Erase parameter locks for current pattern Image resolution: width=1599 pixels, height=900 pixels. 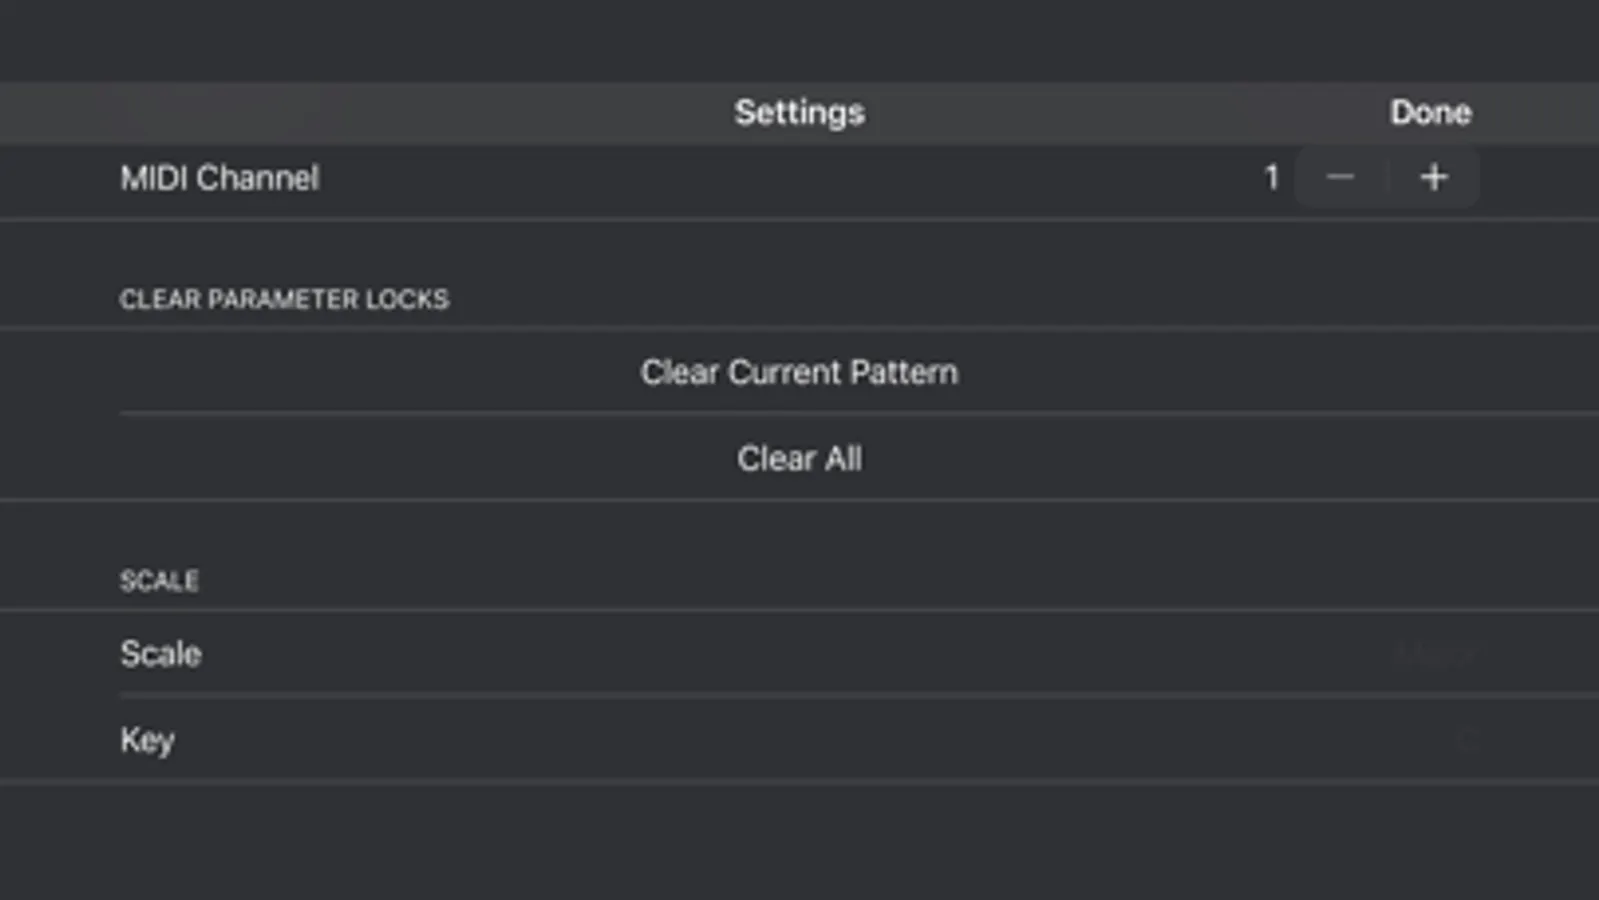(x=799, y=372)
